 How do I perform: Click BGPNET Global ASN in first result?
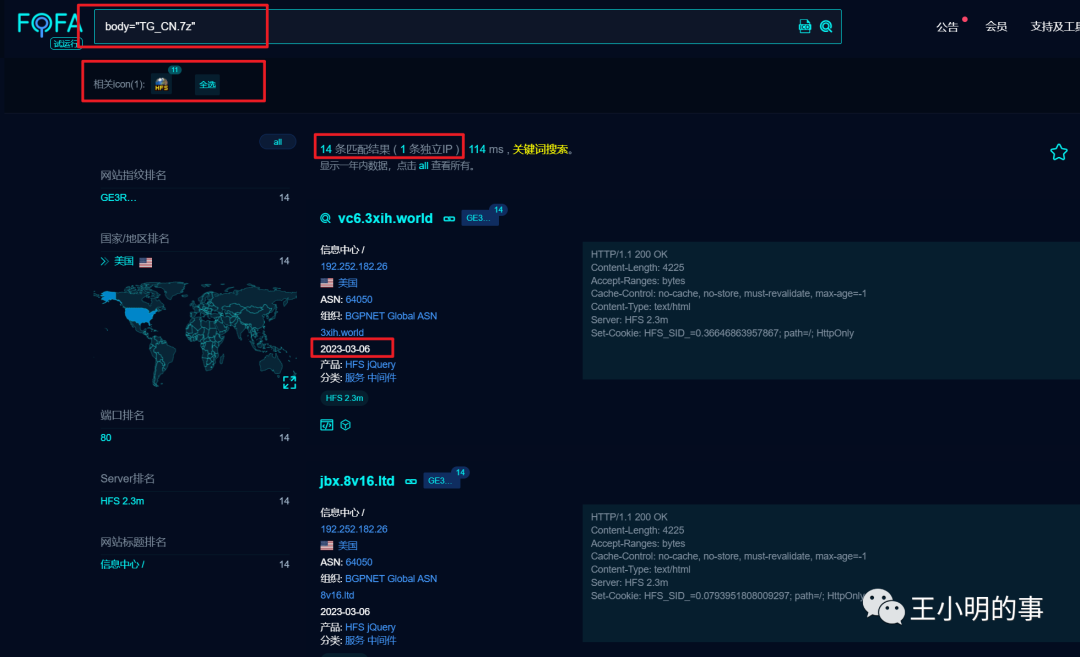click(391, 316)
